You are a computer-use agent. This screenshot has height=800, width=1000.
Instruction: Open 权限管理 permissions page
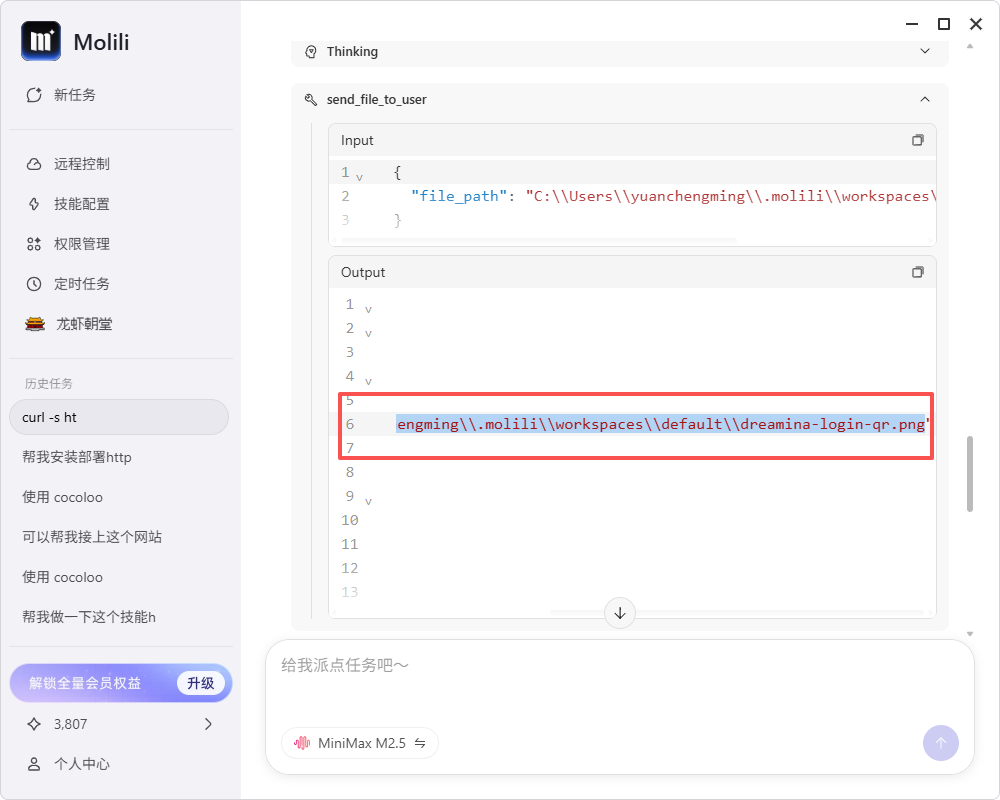coord(81,244)
